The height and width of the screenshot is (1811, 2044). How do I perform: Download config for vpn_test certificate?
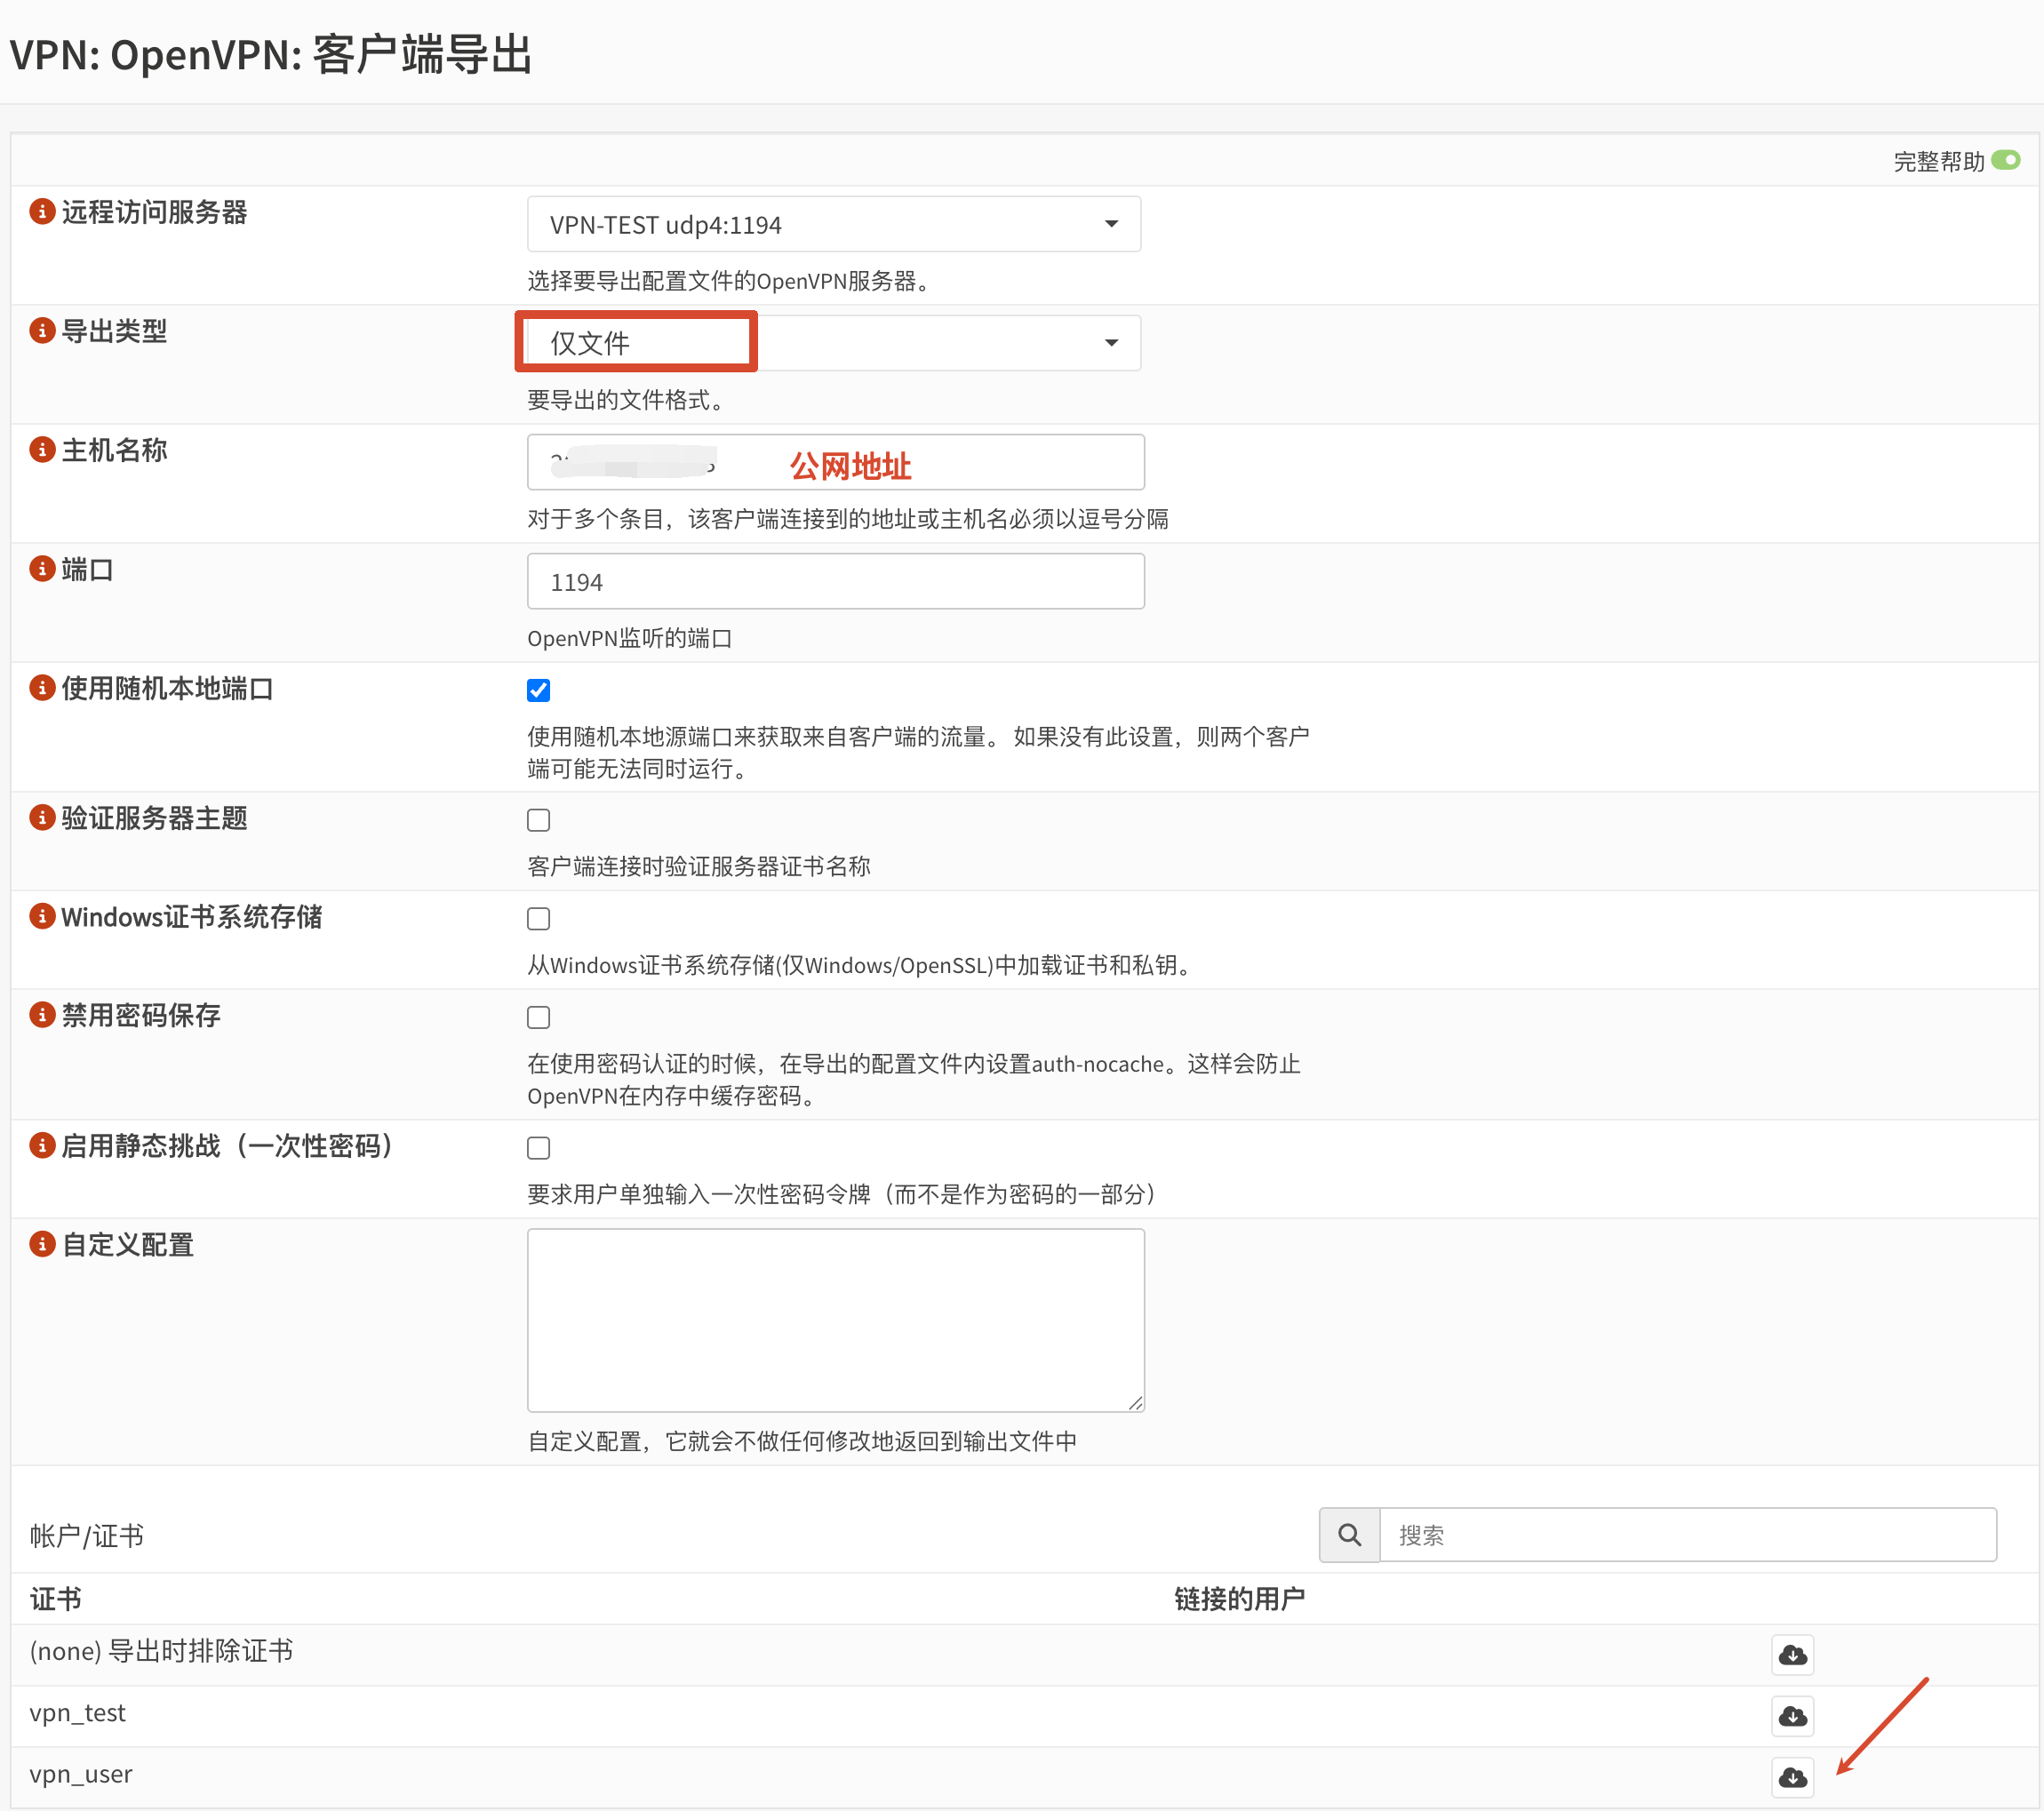click(1792, 1716)
